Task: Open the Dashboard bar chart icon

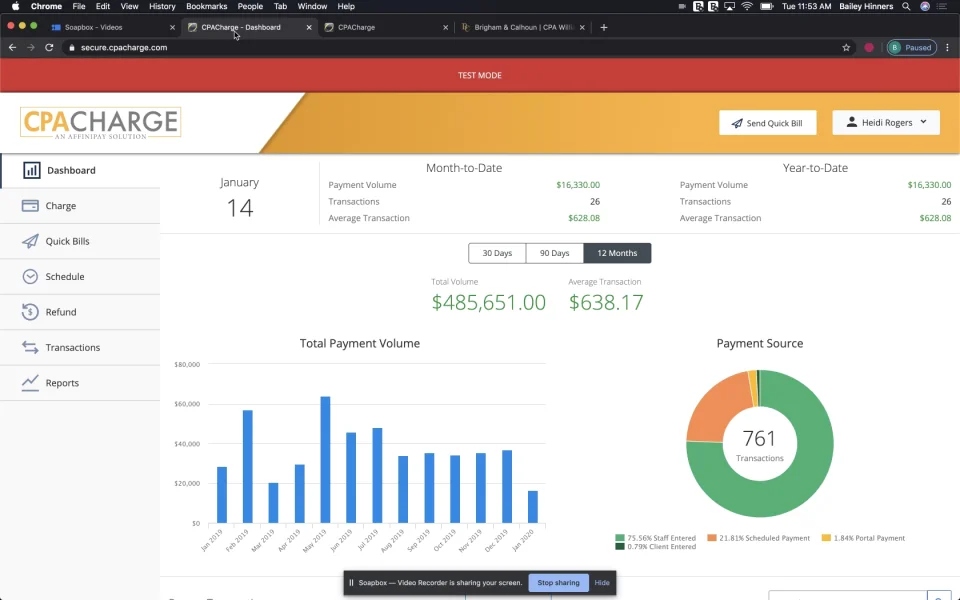Action: (31, 170)
